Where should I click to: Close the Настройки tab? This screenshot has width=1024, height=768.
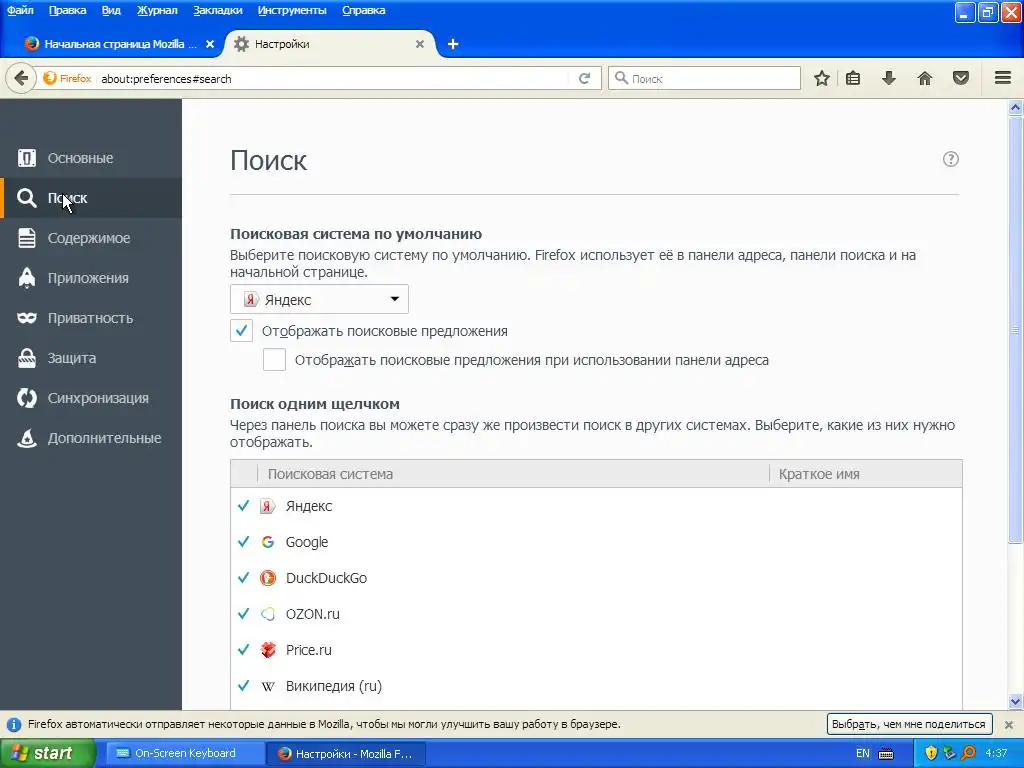pos(420,44)
